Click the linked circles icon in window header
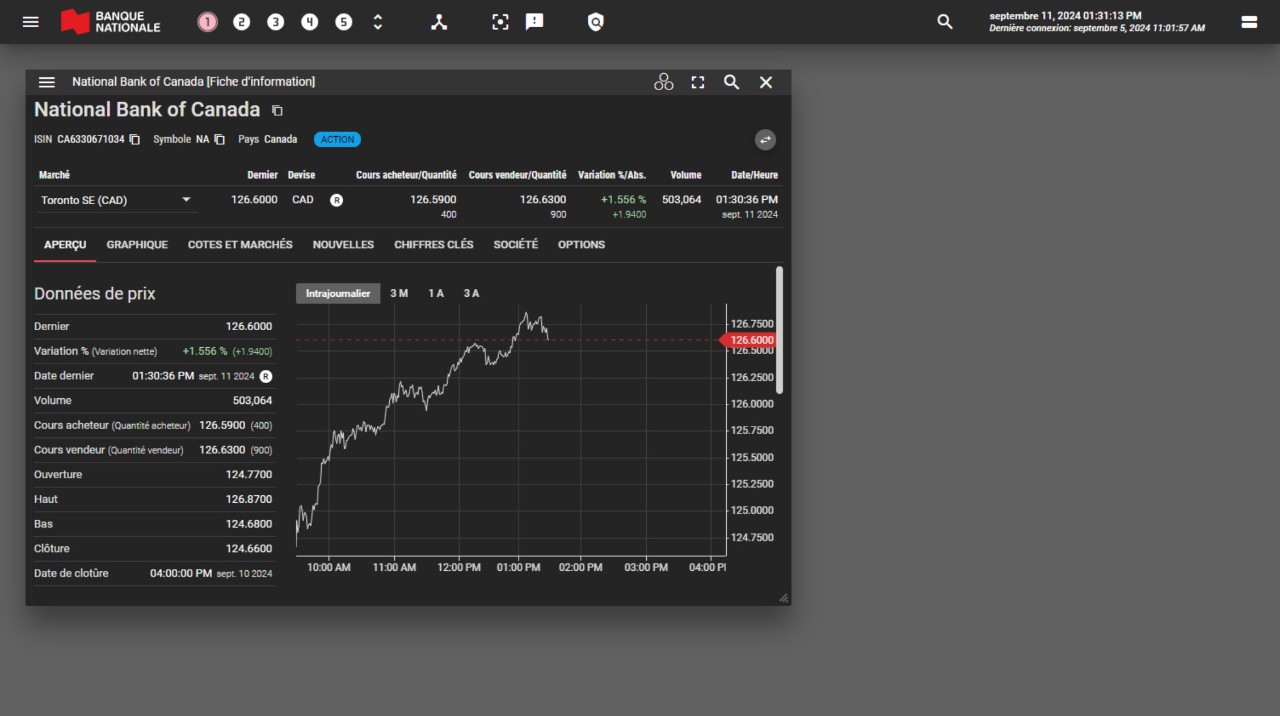The width and height of the screenshot is (1280, 716). click(663, 82)
